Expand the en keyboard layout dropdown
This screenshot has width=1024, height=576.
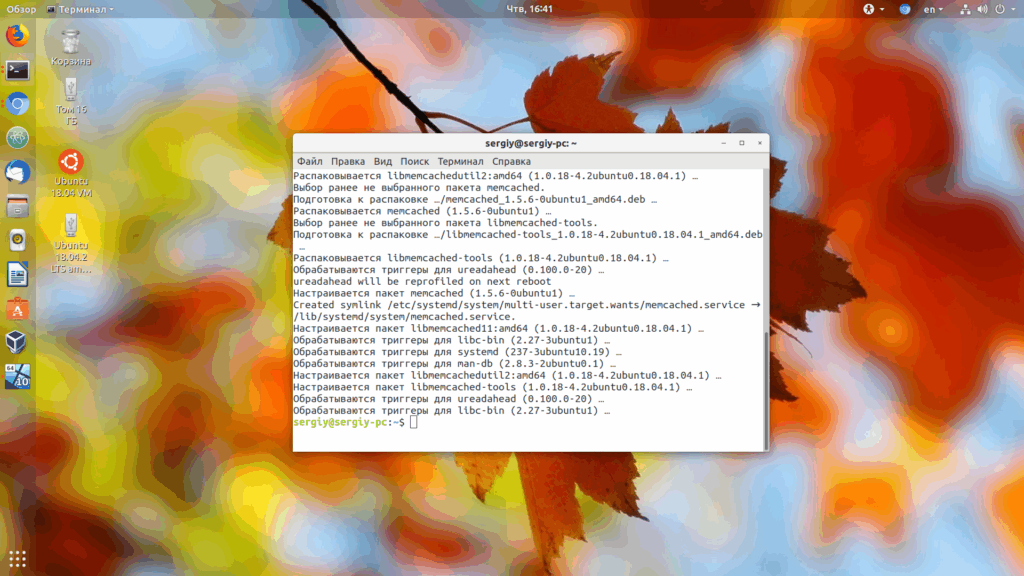click(933, 9)
